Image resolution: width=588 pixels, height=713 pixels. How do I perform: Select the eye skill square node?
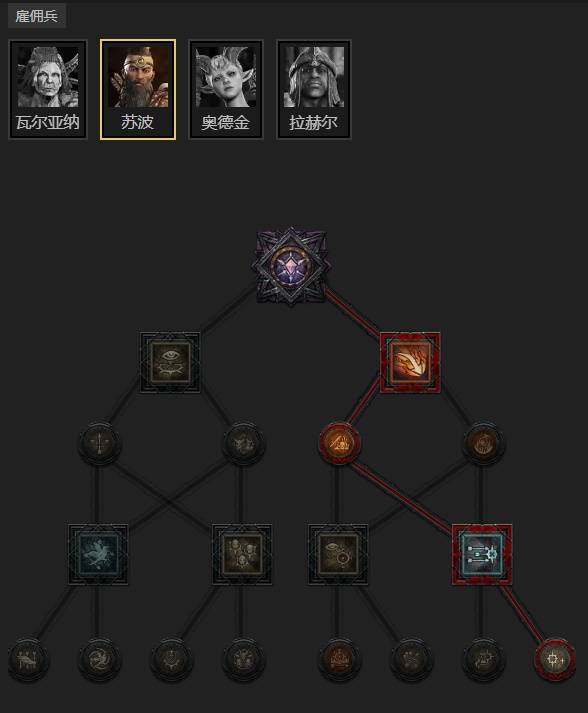[170, 362]
